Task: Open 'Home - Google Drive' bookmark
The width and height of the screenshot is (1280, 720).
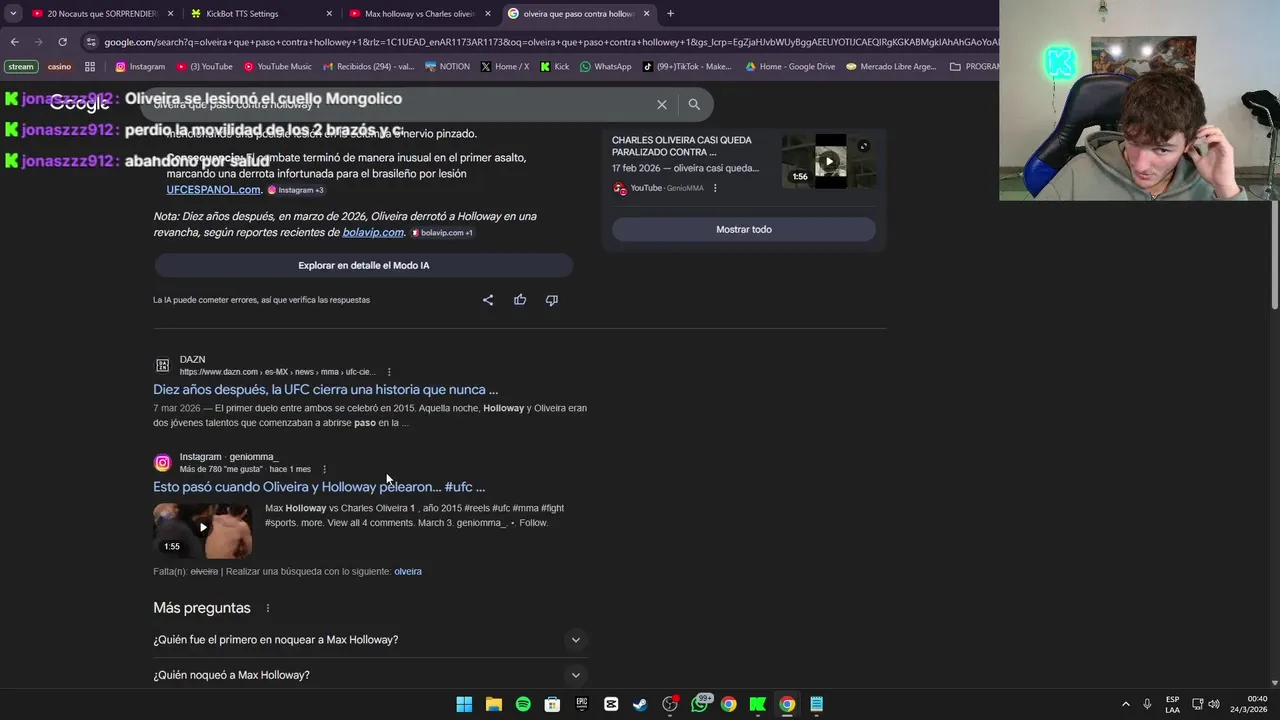Action: coord(790,67)
